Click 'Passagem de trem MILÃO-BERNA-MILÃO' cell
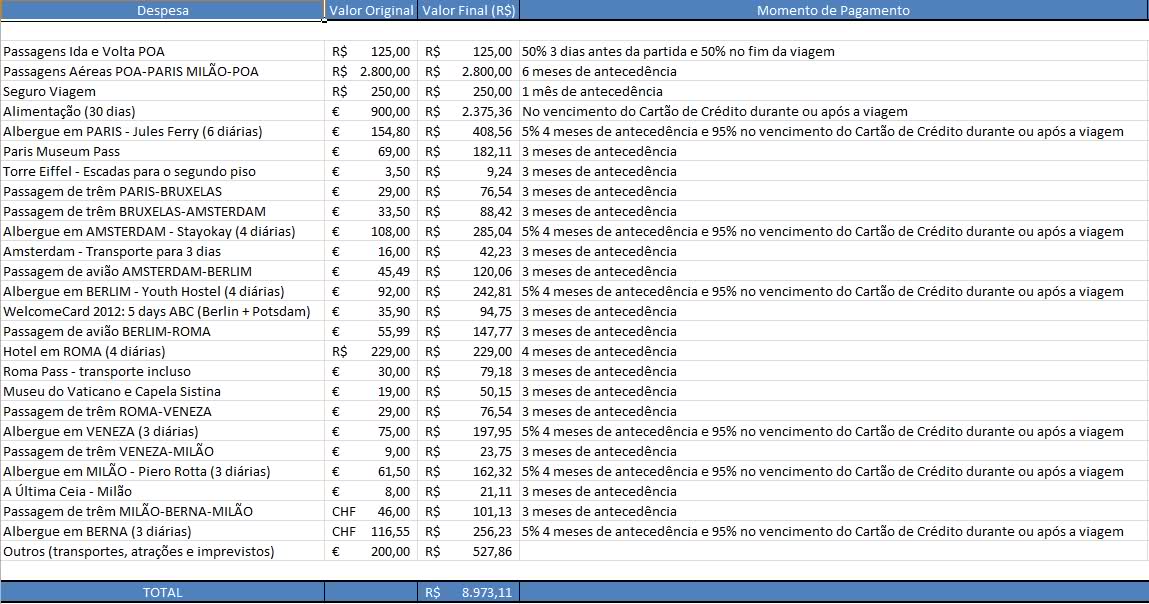The image size is (1149, 604). tap(128, 511)
